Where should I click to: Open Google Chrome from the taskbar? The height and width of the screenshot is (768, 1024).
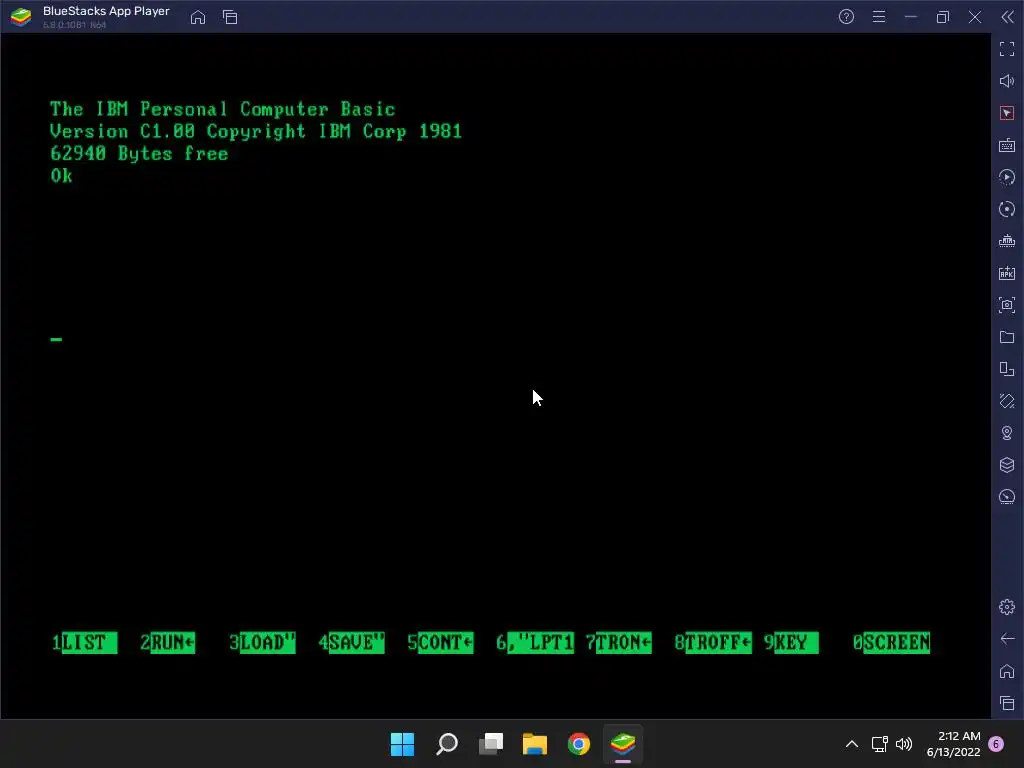tap(579, 744)
